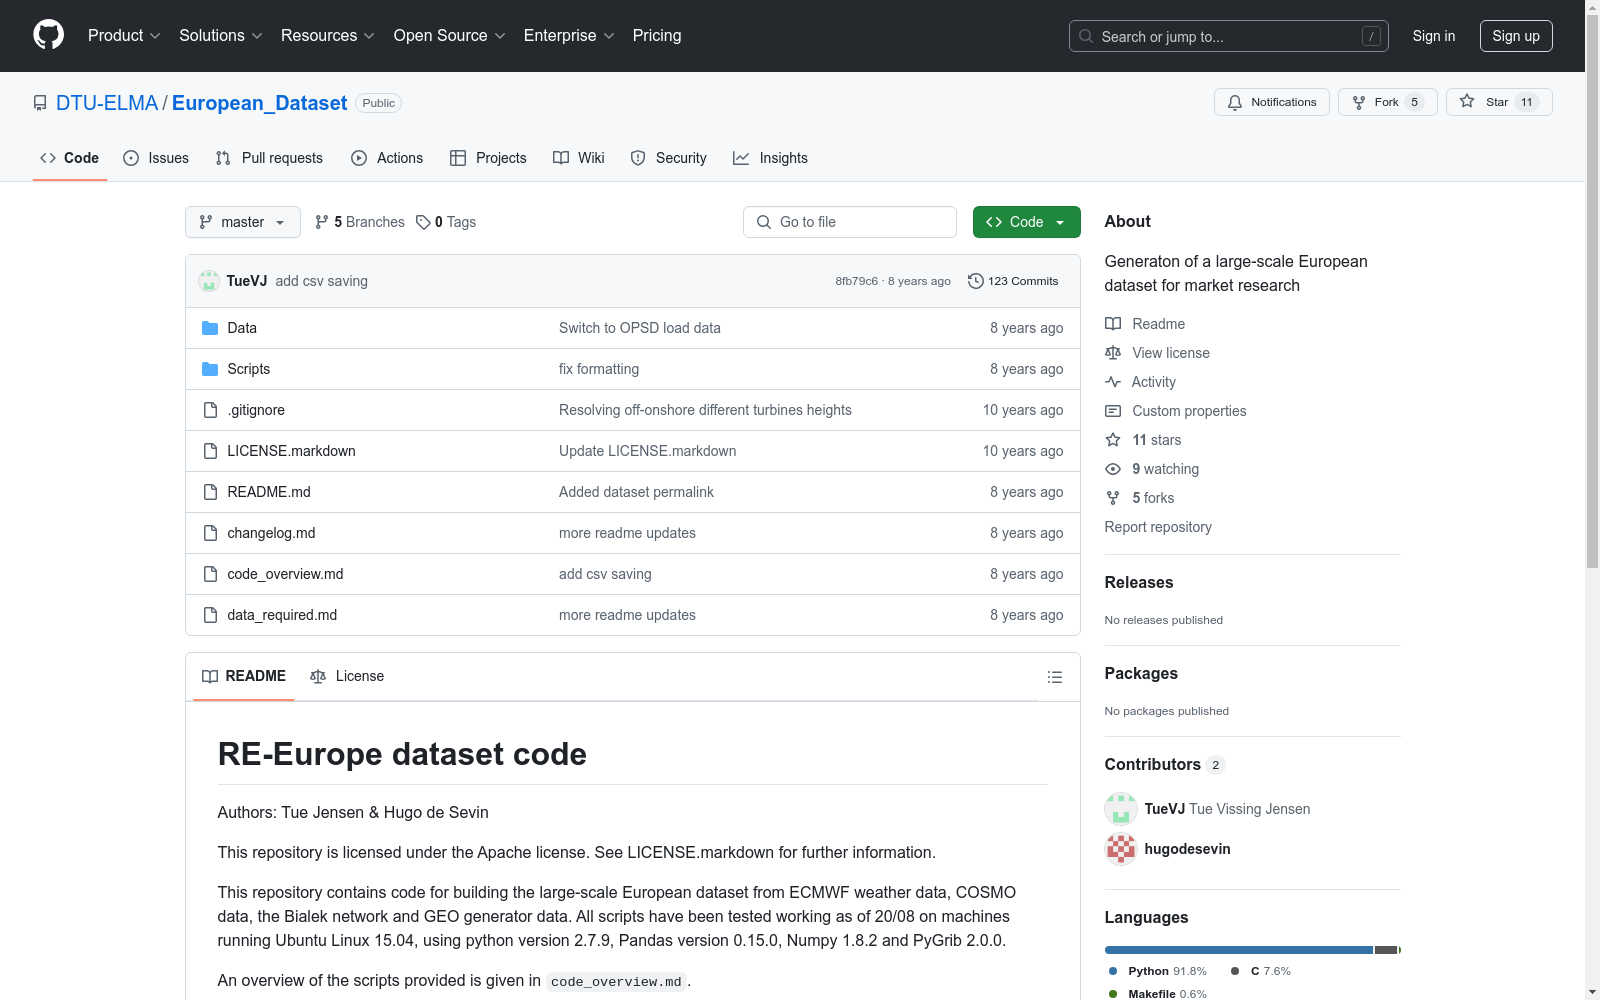Click the eye icon beside 9 watching
Viewport: 1600px width, 1000px height.
pos(1113,469)
